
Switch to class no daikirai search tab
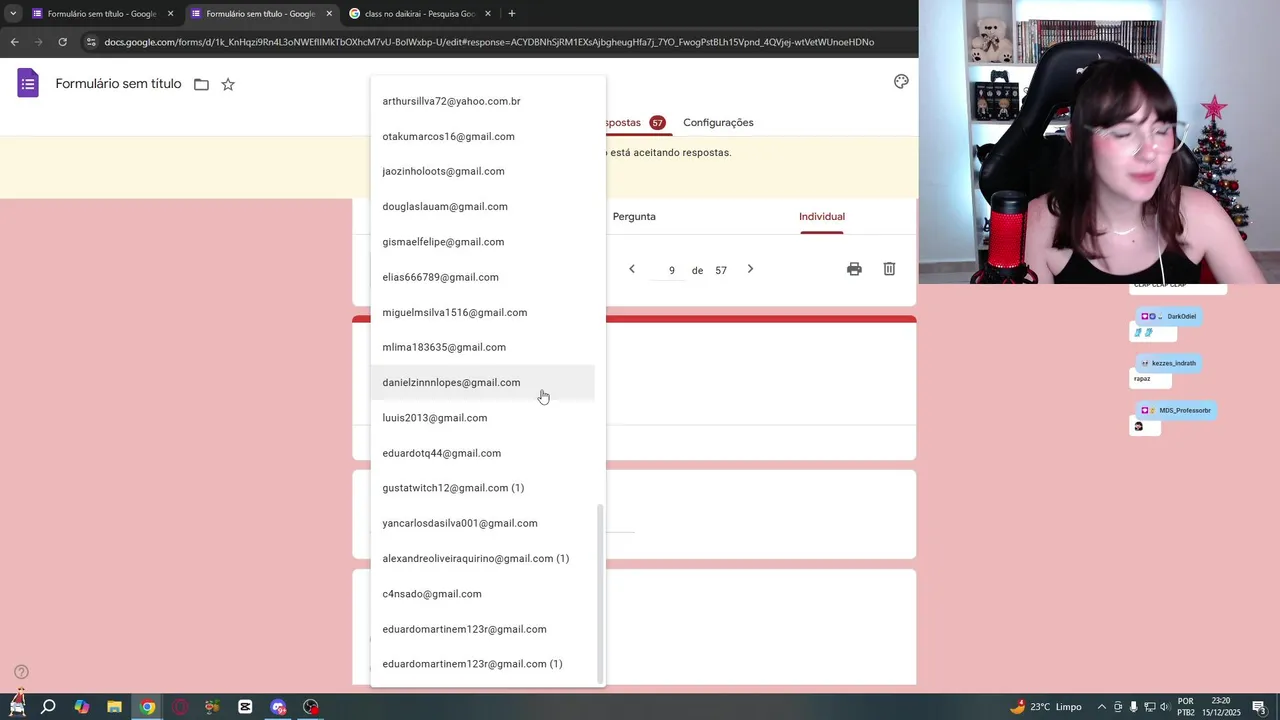[x=420, y=14]
